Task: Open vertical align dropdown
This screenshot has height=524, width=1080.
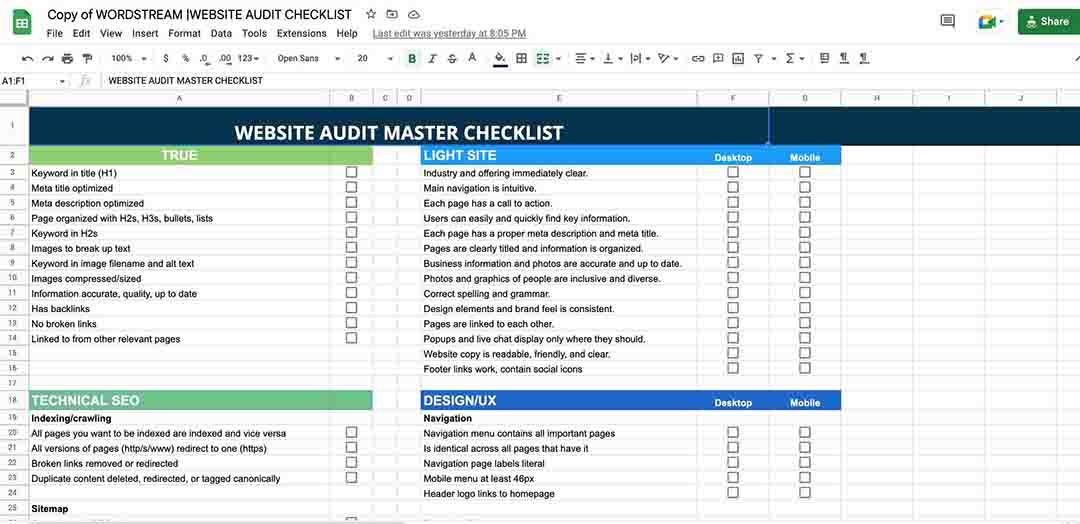Action: pyautogui.click(x=612, y=59)
